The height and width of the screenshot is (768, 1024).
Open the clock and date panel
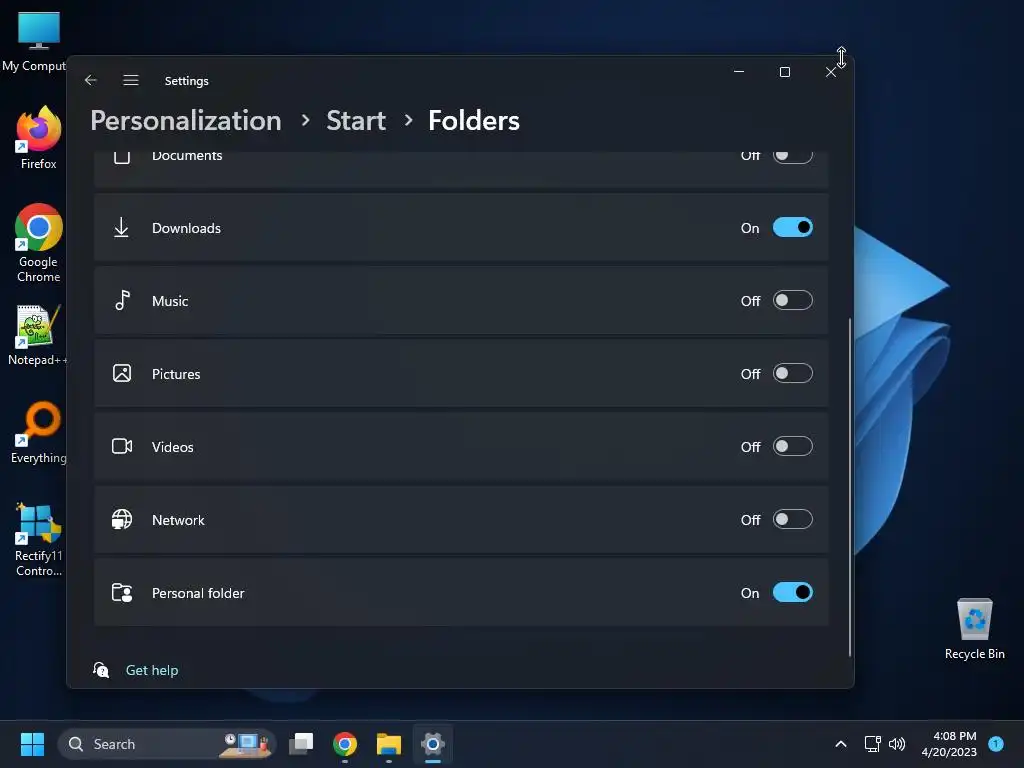949,744
